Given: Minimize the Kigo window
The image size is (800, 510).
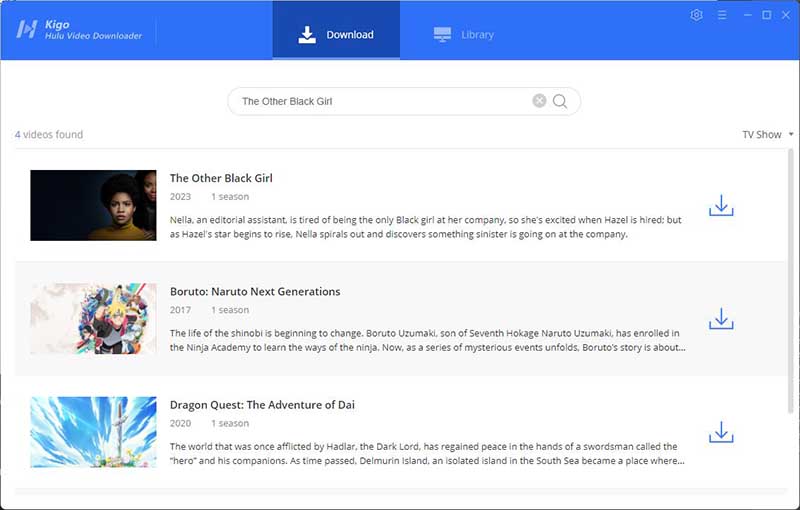Looking at the screenshot, I should [747, 15].
